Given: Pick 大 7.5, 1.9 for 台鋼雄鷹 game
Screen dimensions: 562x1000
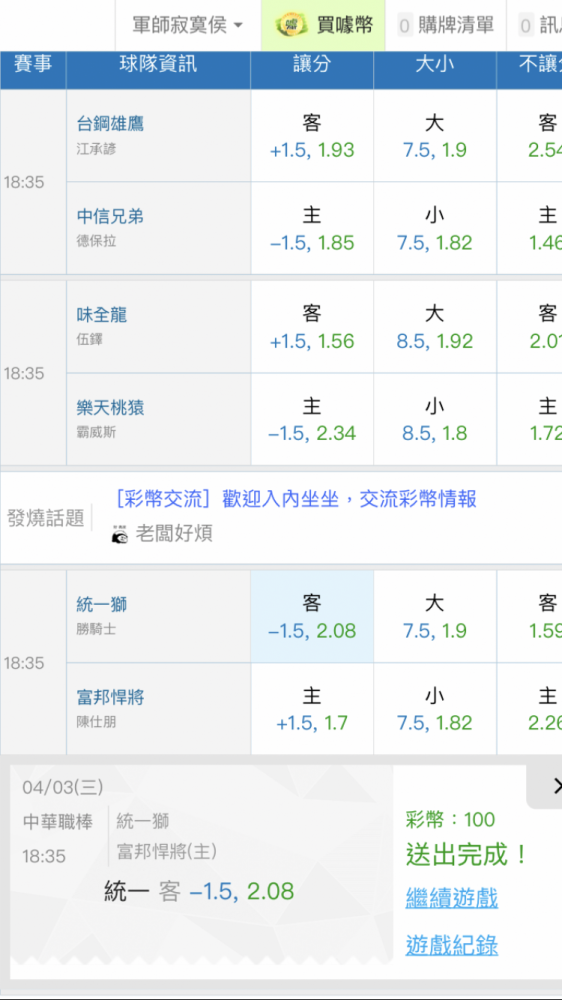Looking at the screenshot, I should 435,136.
